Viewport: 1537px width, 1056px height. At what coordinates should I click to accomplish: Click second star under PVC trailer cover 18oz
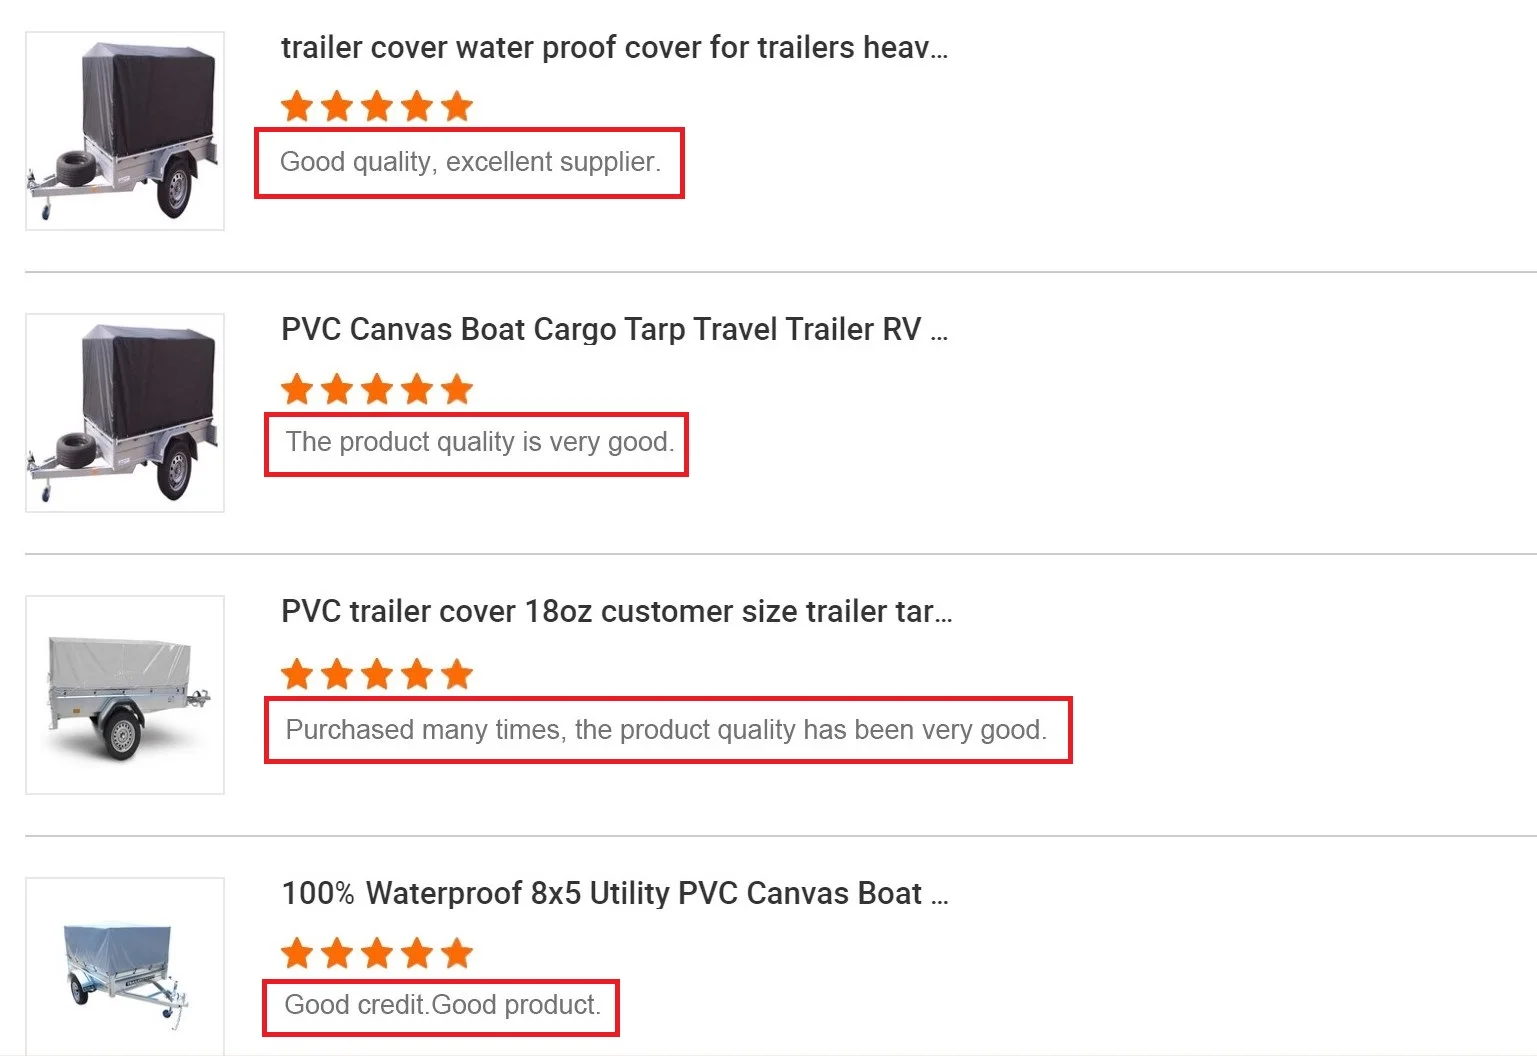(337, 674)
